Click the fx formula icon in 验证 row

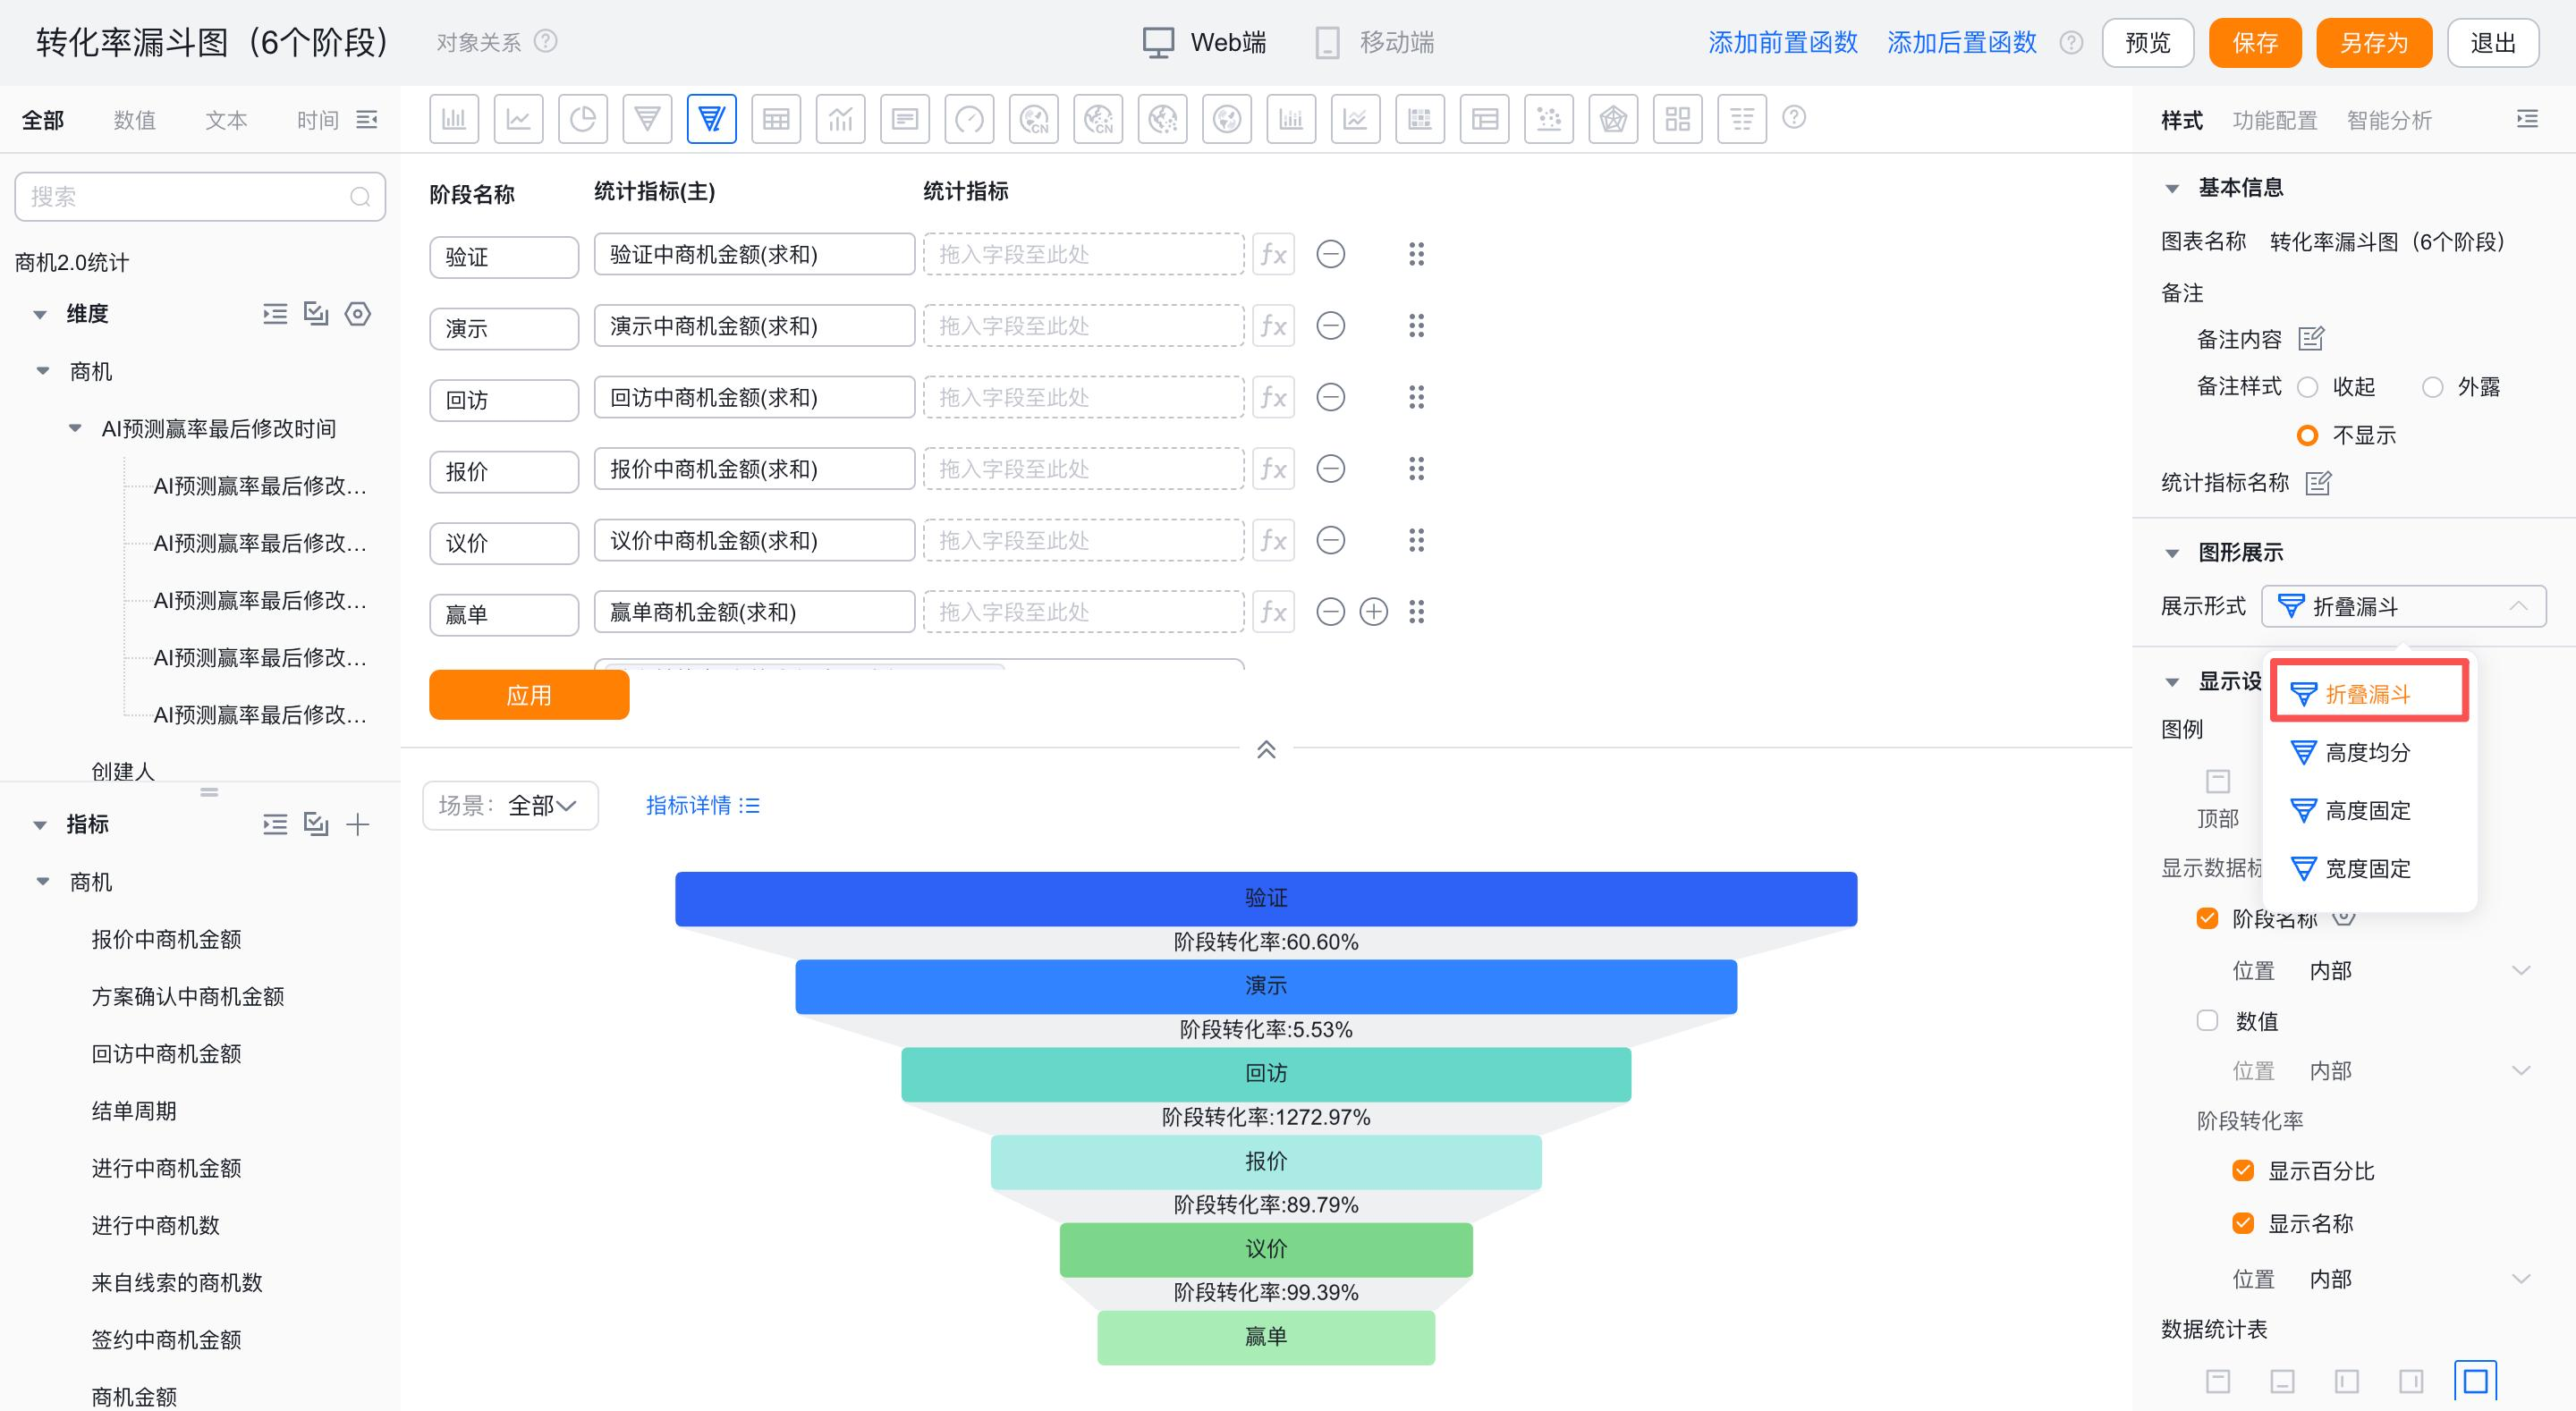(x=1273, y=254)
